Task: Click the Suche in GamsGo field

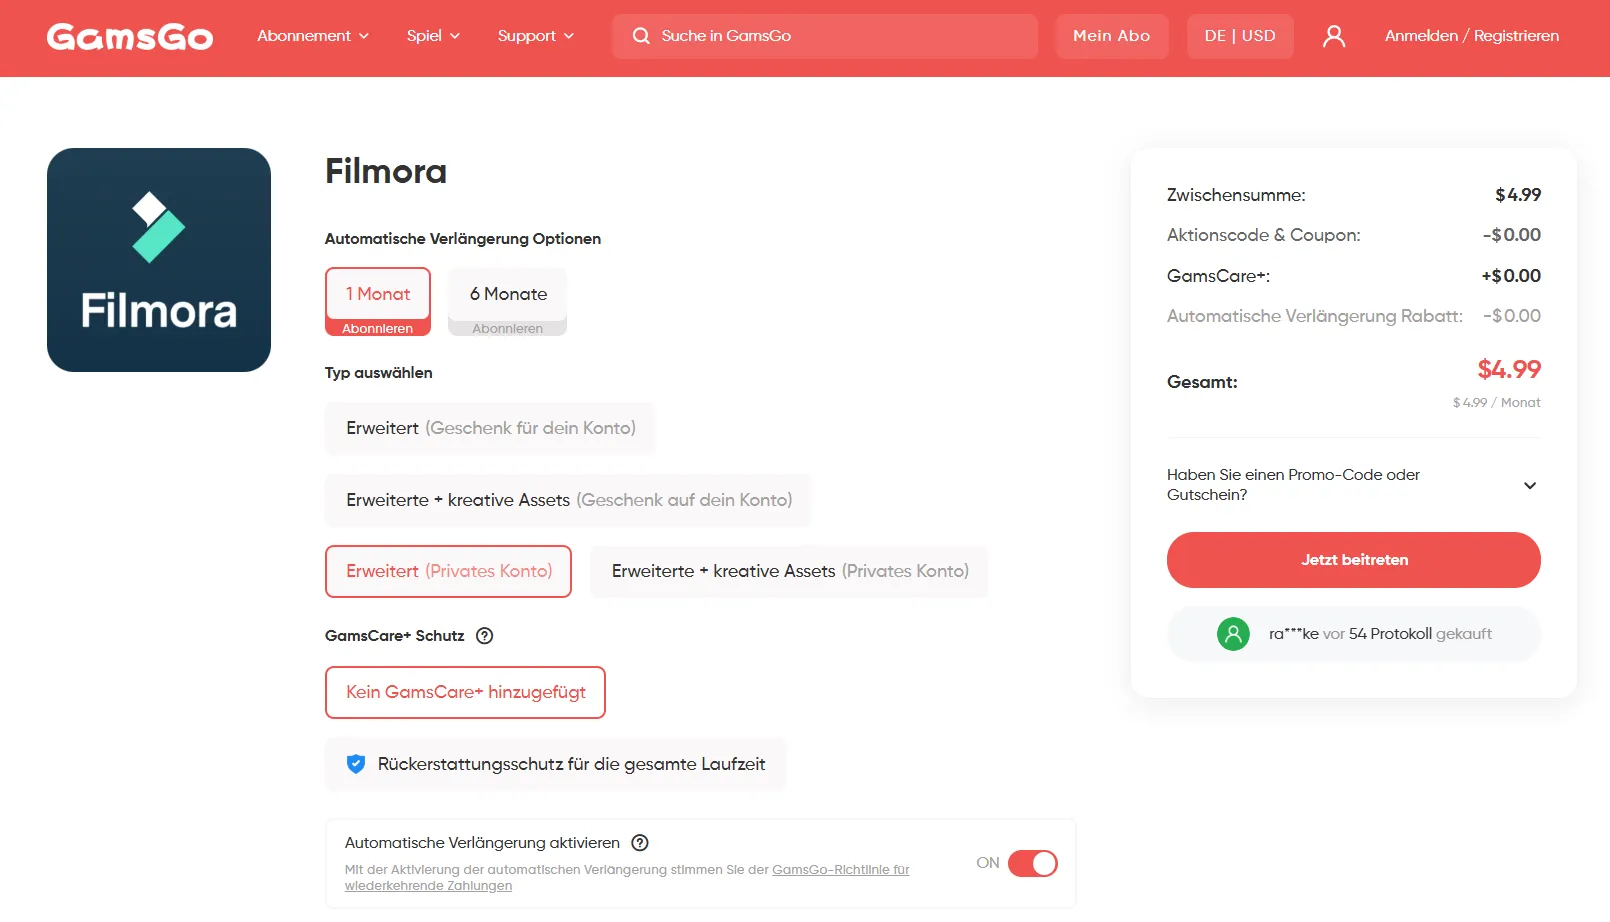Action: 825,36
